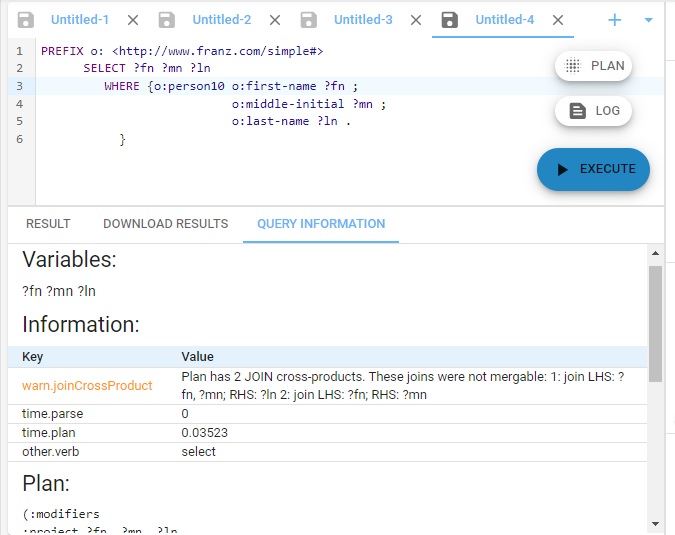The width and height of the screenshot is (675, 535).
Task: Switch to the Untitled-3 tab
Action: pos(363,20)
